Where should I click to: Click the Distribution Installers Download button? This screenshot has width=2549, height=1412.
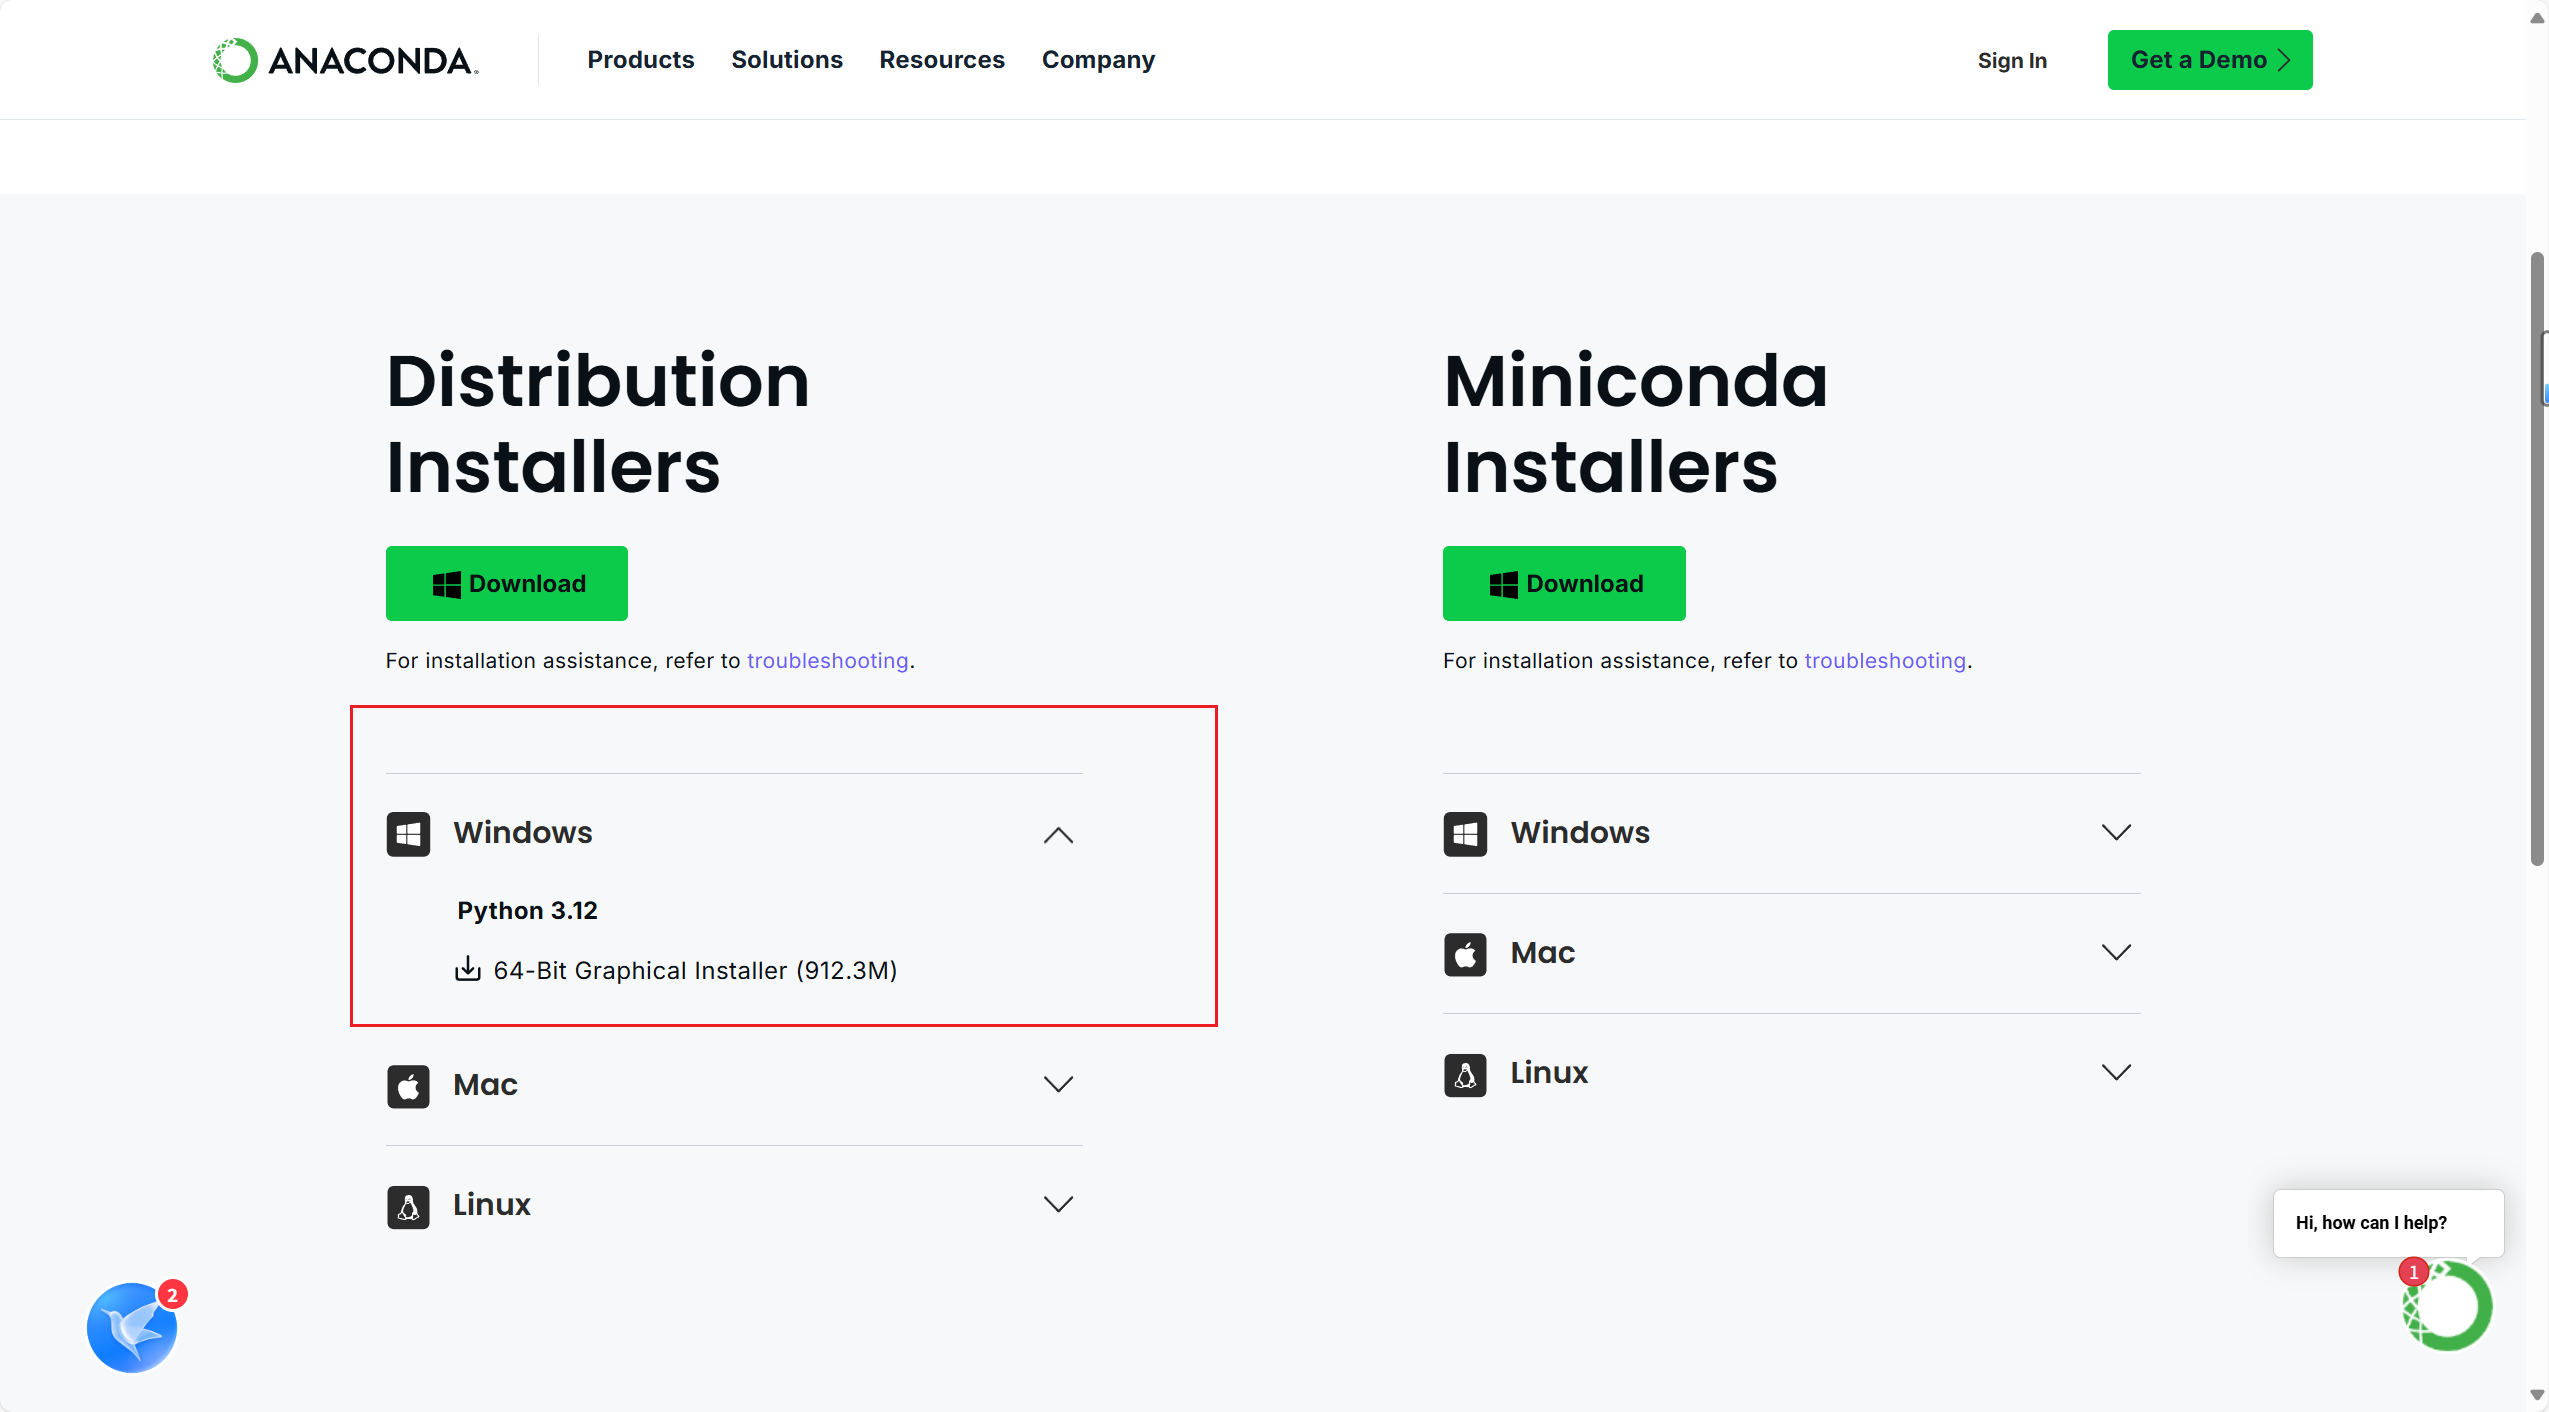pyautogui.click(x=507, y=583)
